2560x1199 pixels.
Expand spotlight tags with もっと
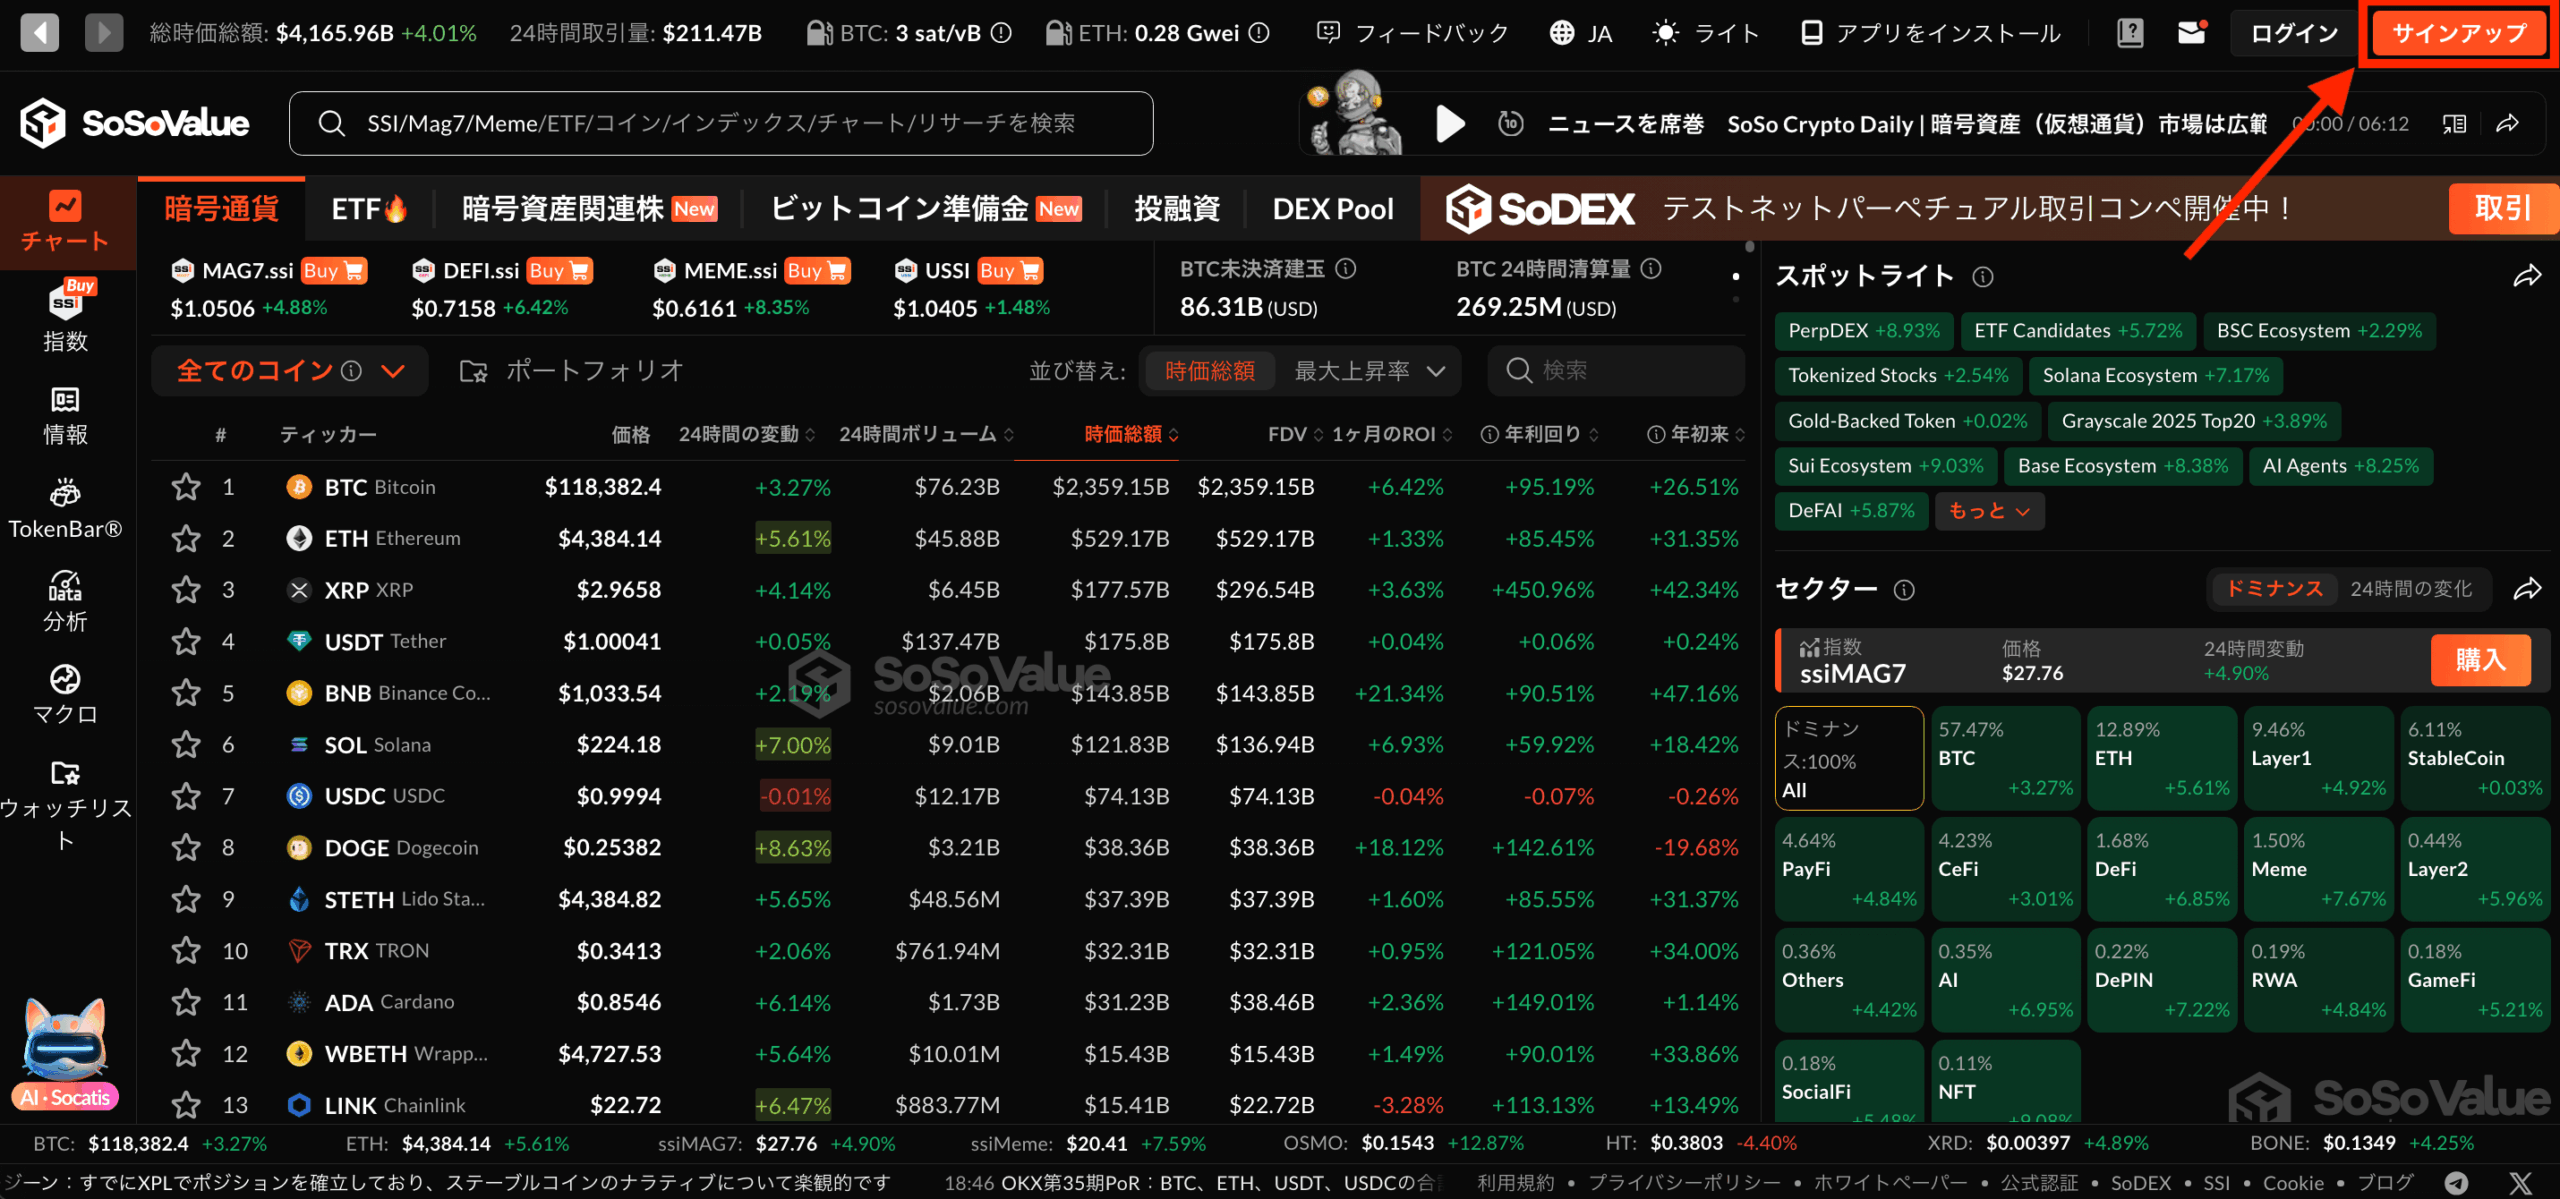(x=1988, y=511)
